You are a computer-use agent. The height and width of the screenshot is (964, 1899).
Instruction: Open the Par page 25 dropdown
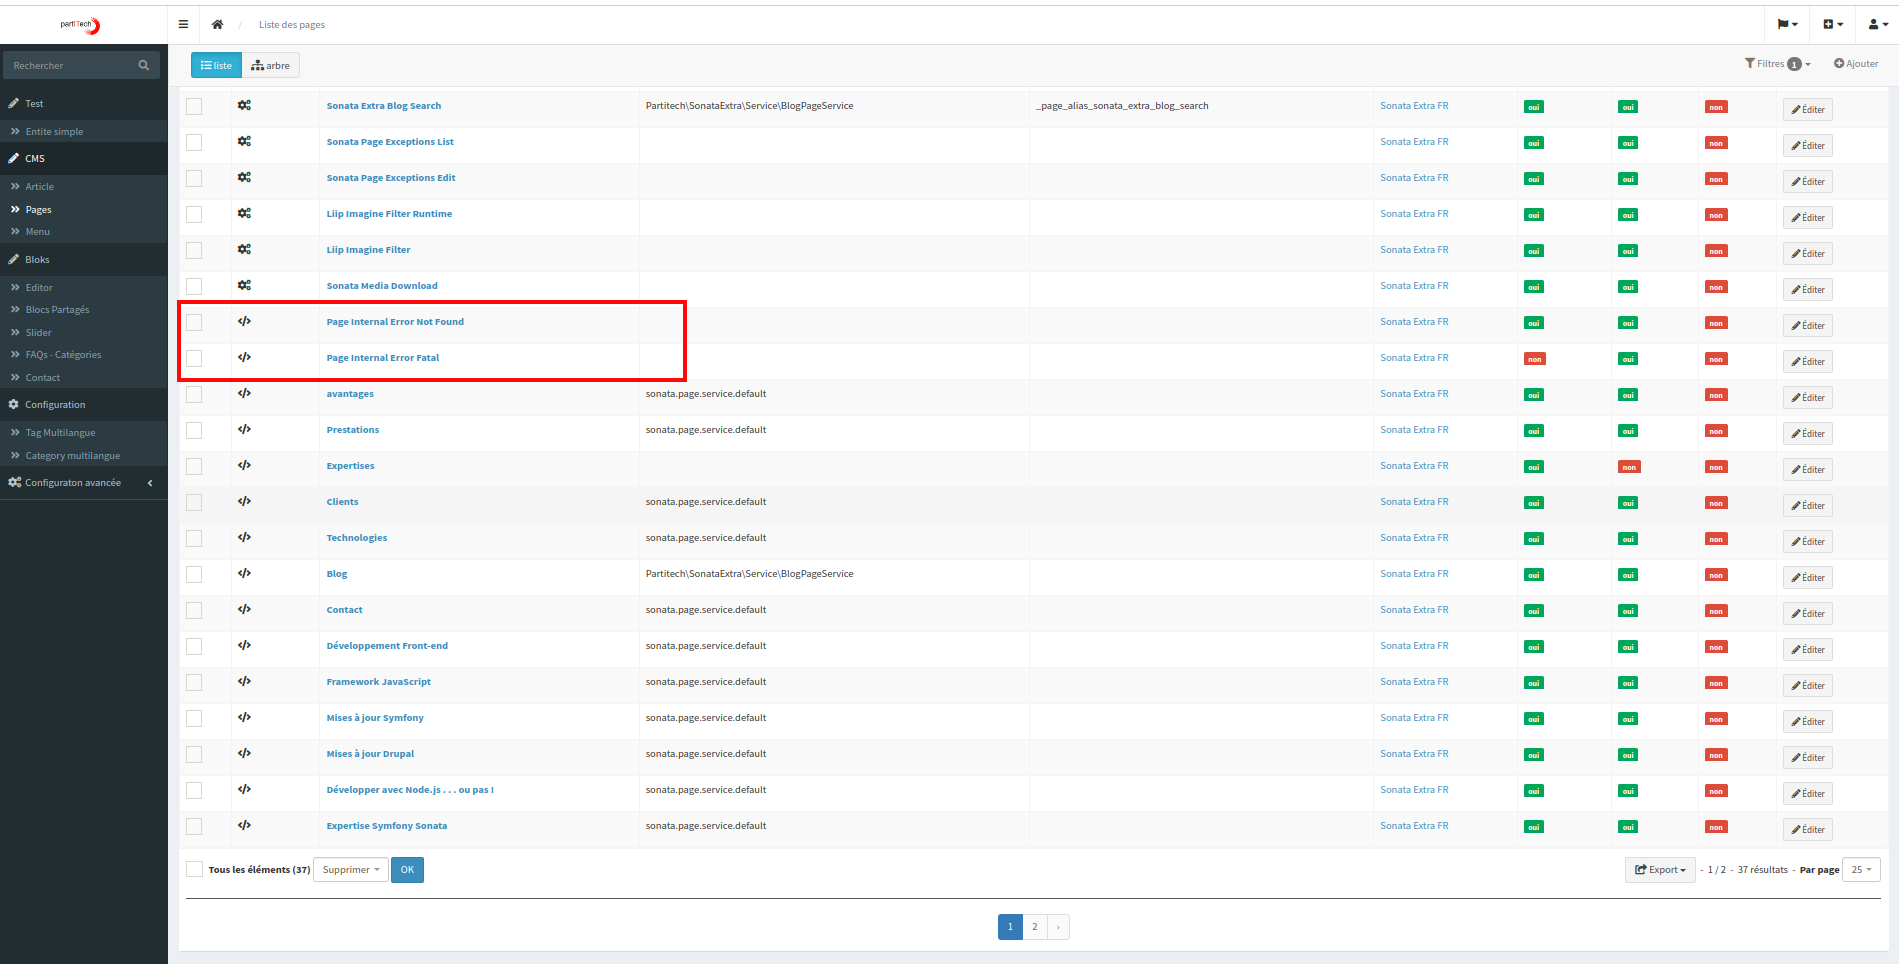tap(1860, 869)
